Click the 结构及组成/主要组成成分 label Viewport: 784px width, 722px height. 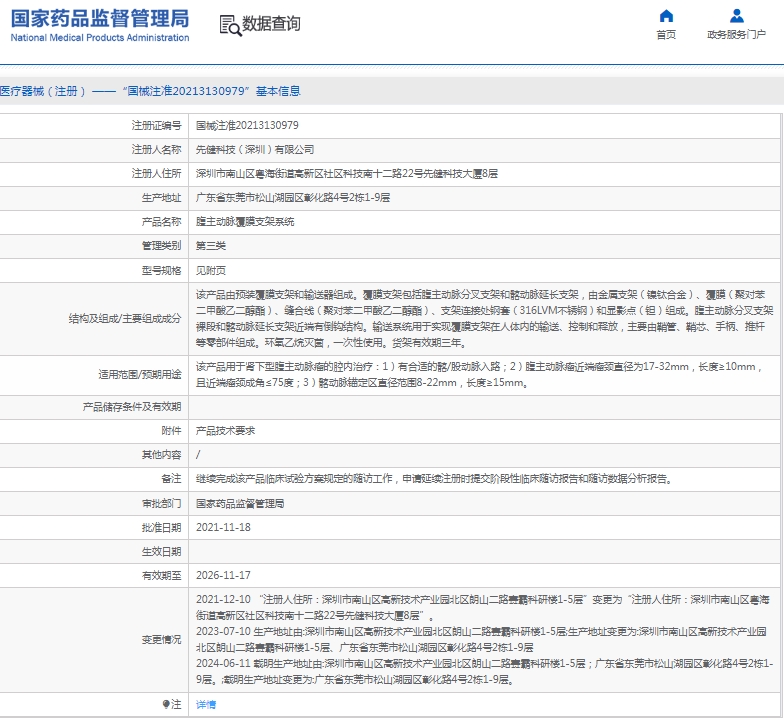[125, 318]
